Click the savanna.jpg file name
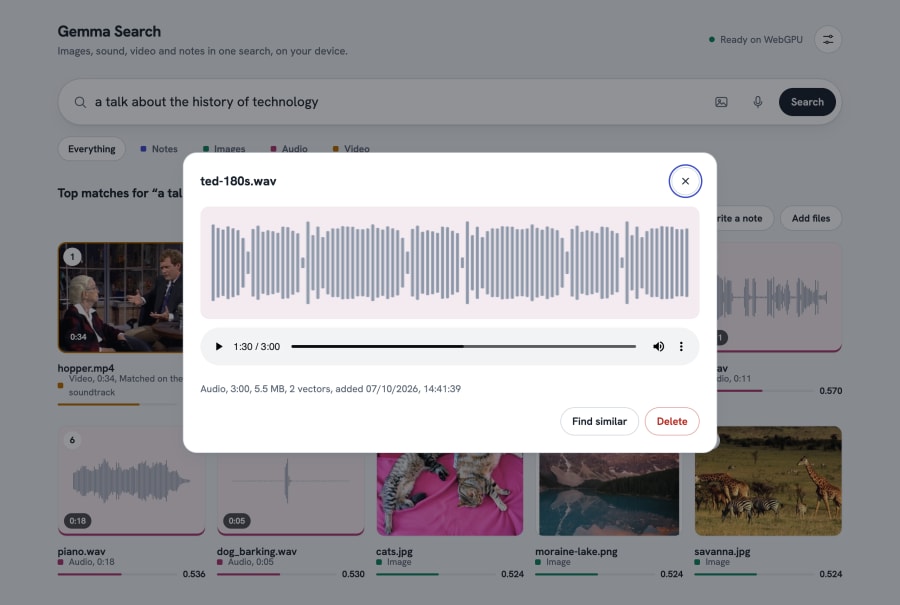900x605 pixels. [x=722, y=551]
